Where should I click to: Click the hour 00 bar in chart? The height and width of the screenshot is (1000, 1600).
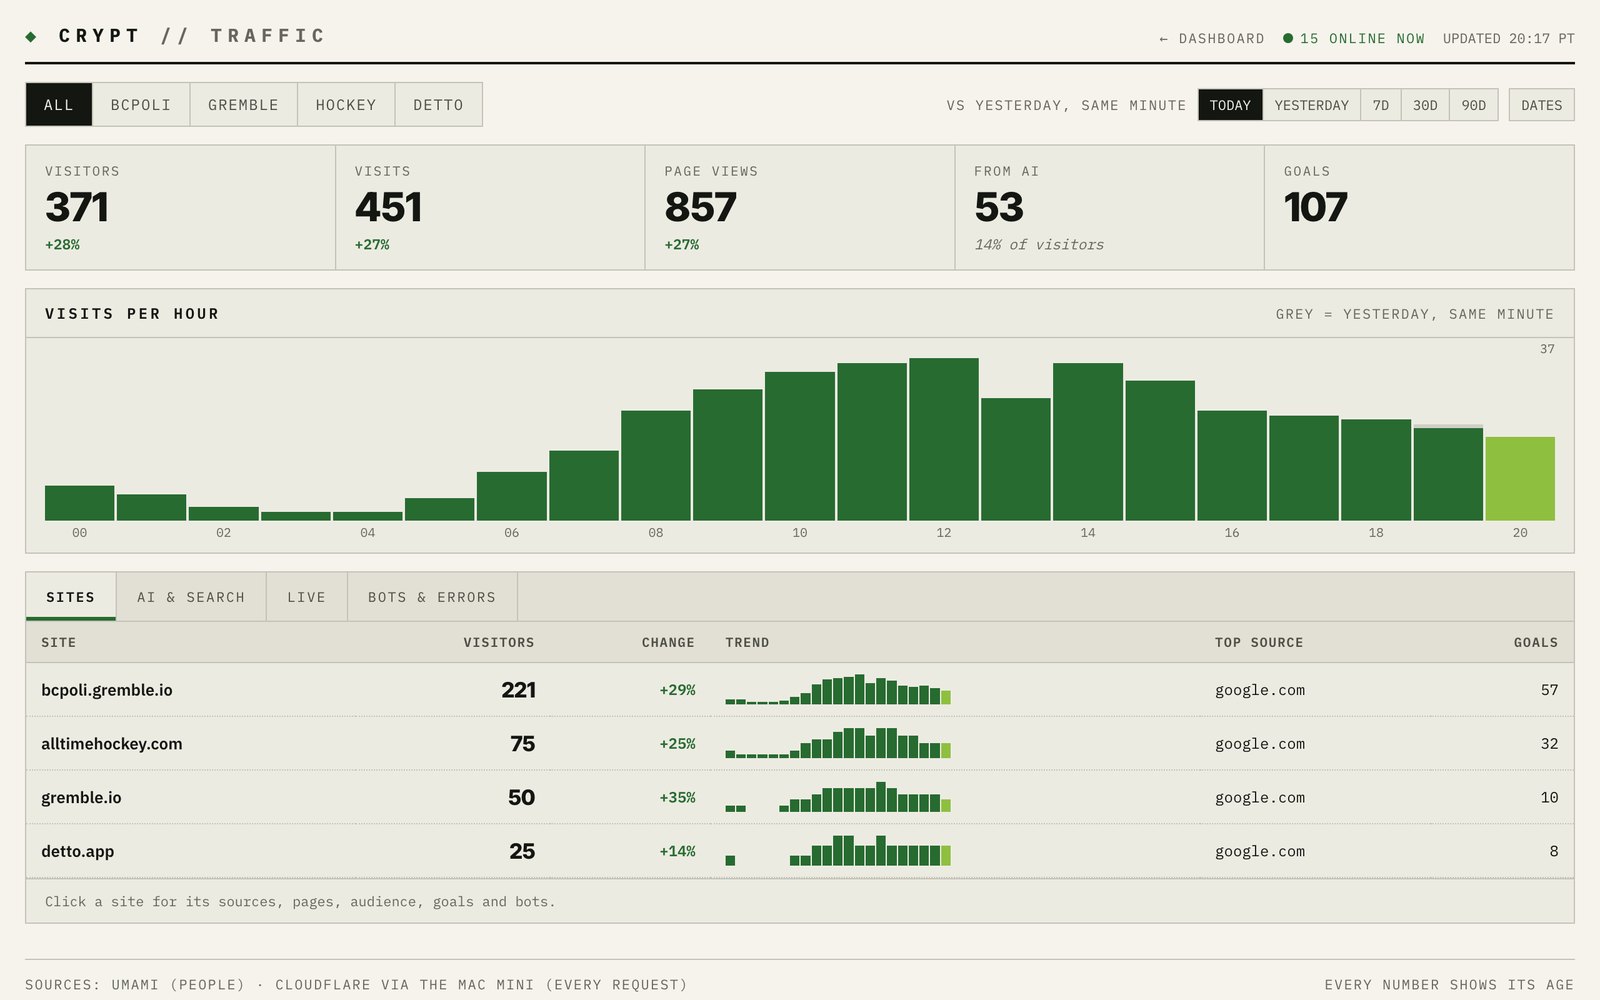80,503
